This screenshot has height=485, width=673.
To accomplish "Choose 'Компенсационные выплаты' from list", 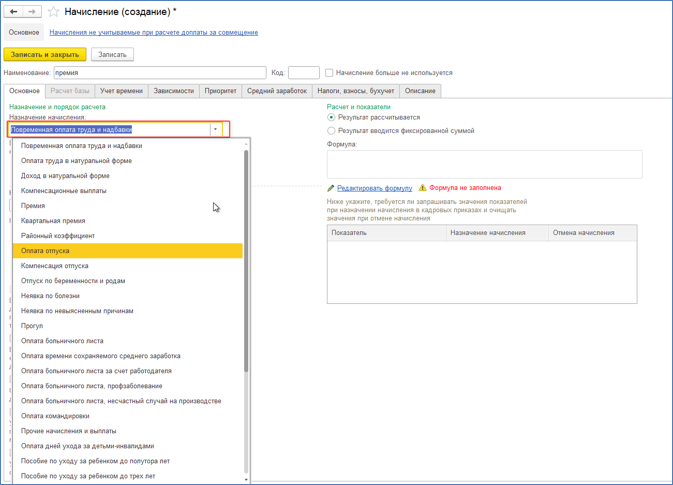I will (x=128, y=191).
